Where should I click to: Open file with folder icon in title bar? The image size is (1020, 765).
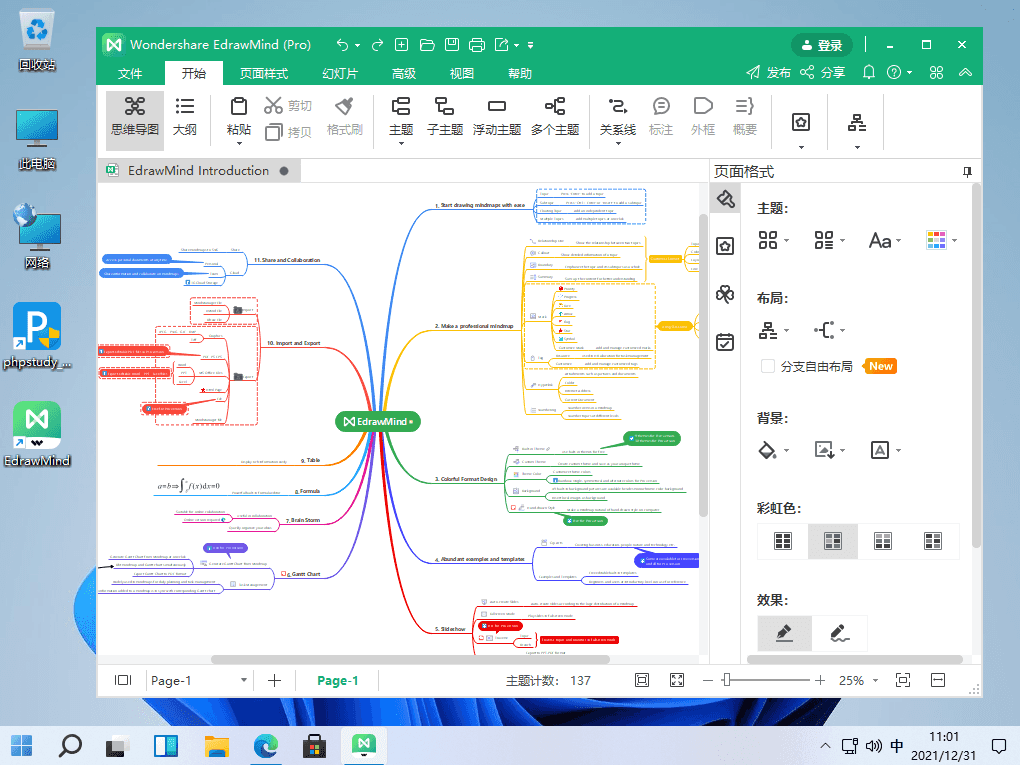[427, 45]
